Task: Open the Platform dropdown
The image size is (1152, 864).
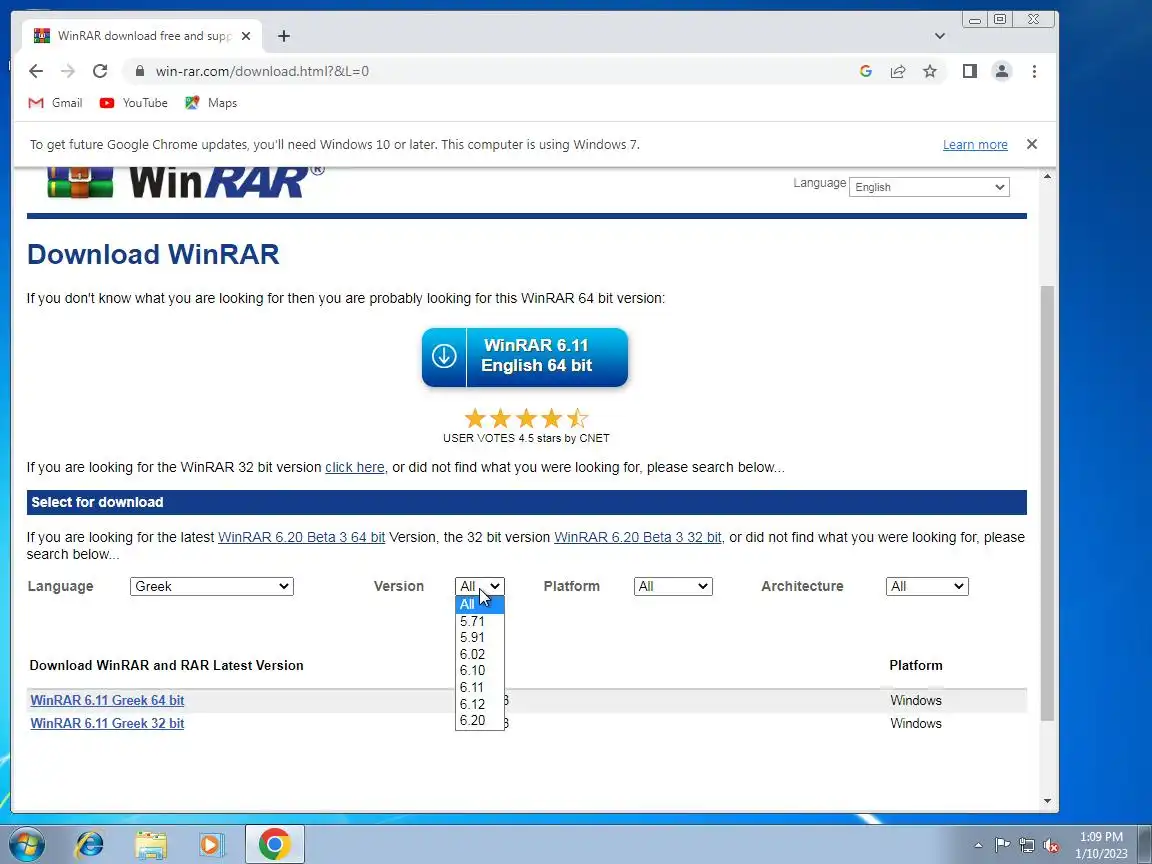Action: pos(673,586)
